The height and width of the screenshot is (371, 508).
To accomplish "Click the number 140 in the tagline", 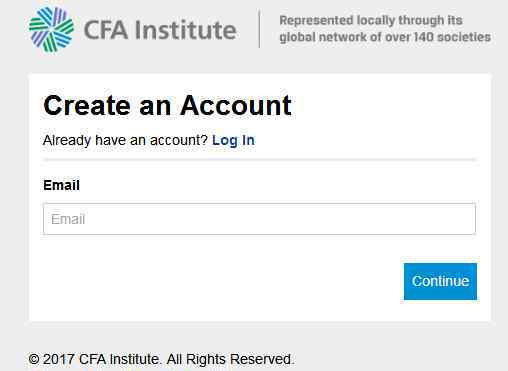I will tap(423, 37).
